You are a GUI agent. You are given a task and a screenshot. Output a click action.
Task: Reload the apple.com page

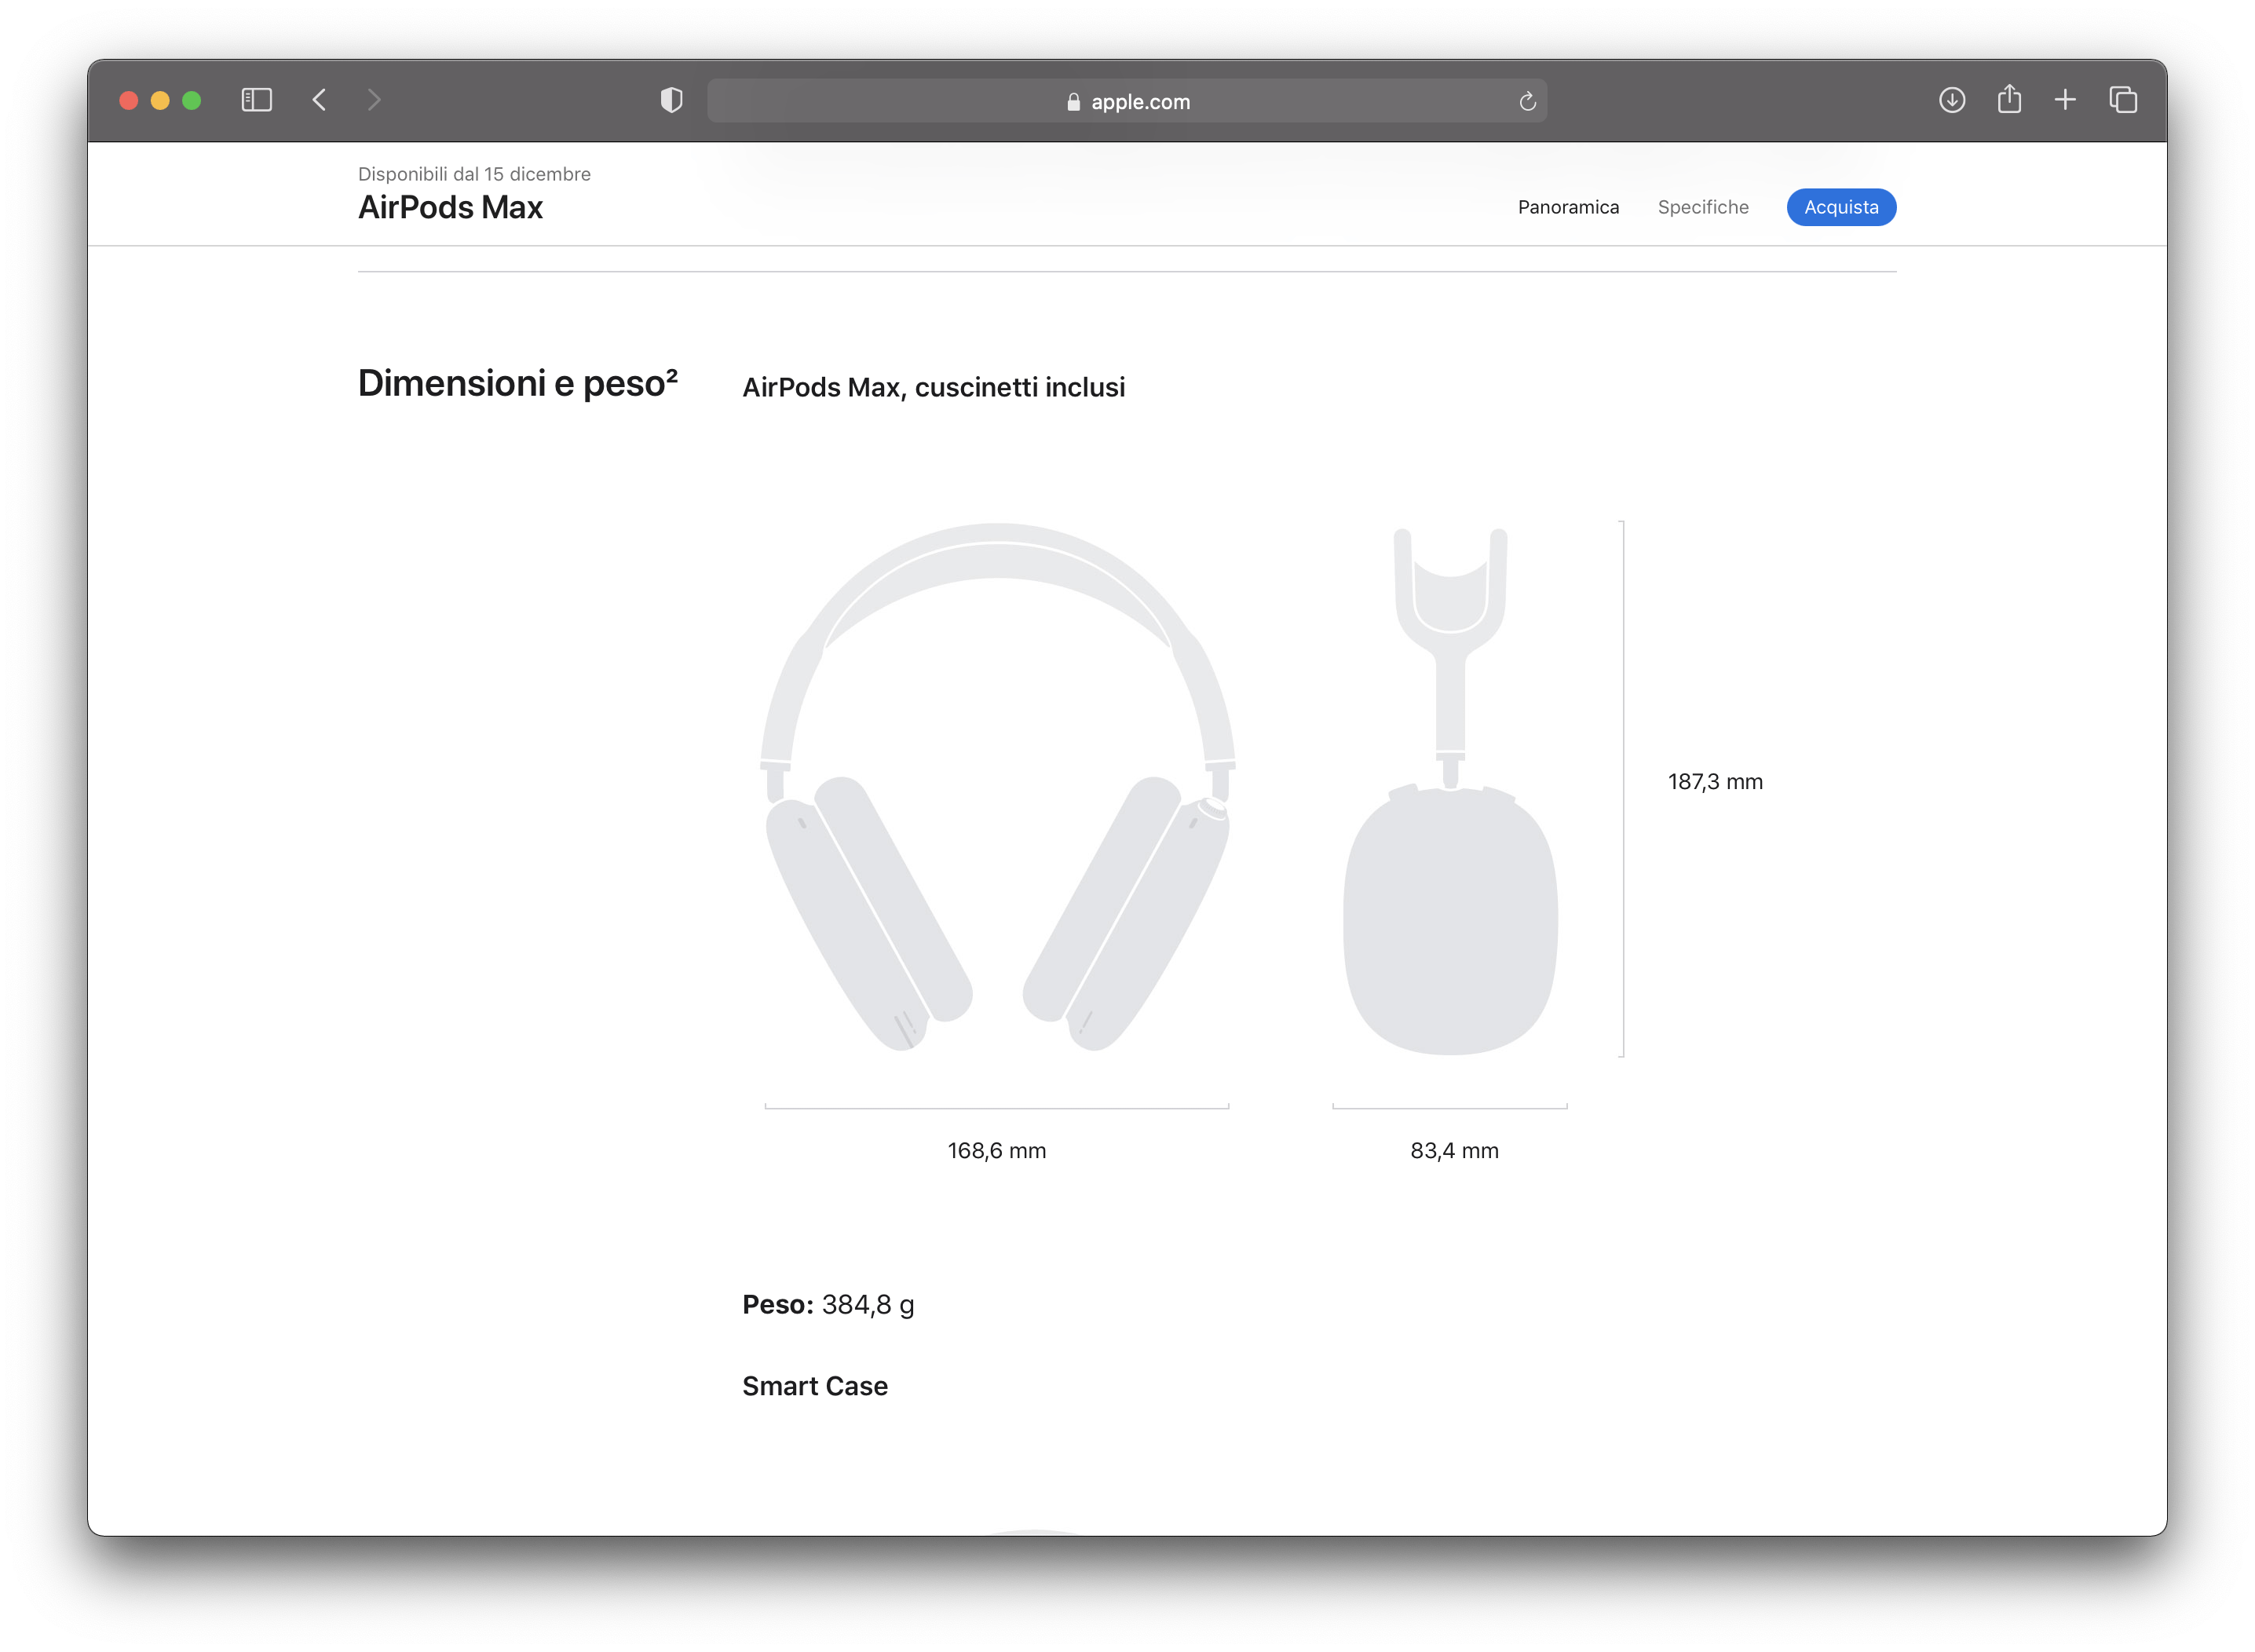[1527, 101]
